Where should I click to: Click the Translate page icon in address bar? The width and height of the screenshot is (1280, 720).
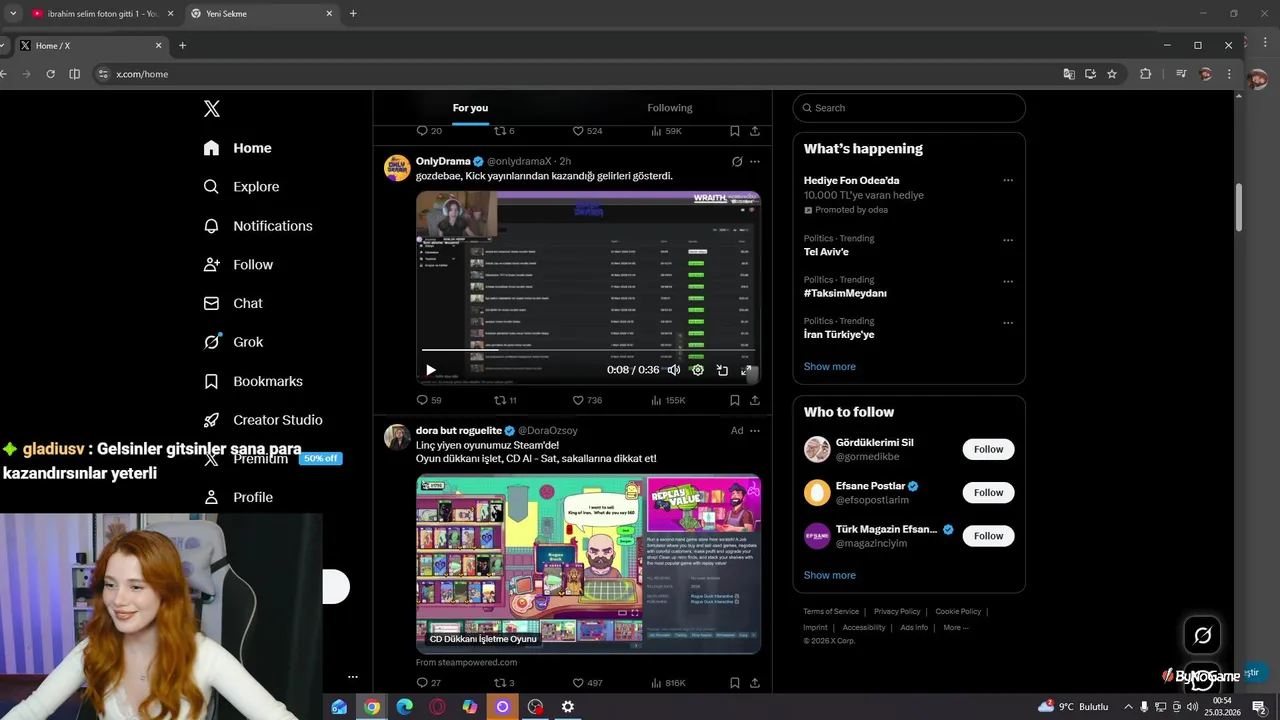click(1069, 74)
